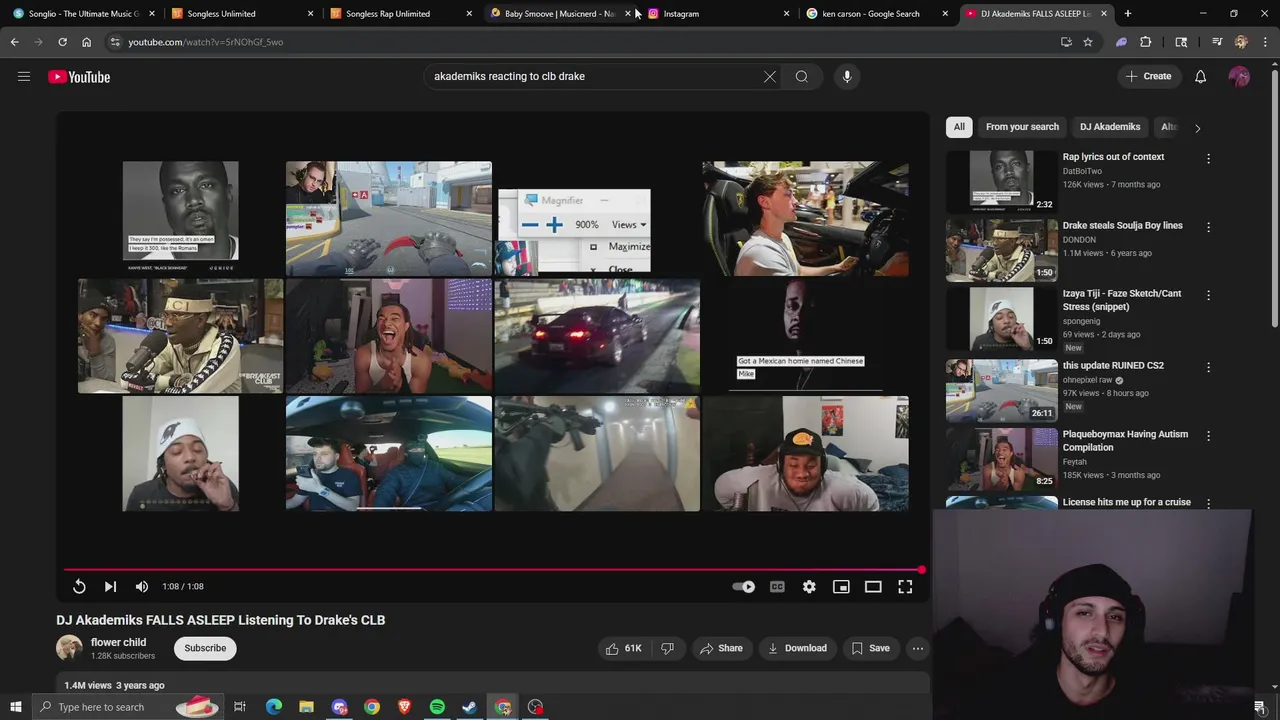Go back in the browser
The image size is (1280, 720).
coord(15,42)
